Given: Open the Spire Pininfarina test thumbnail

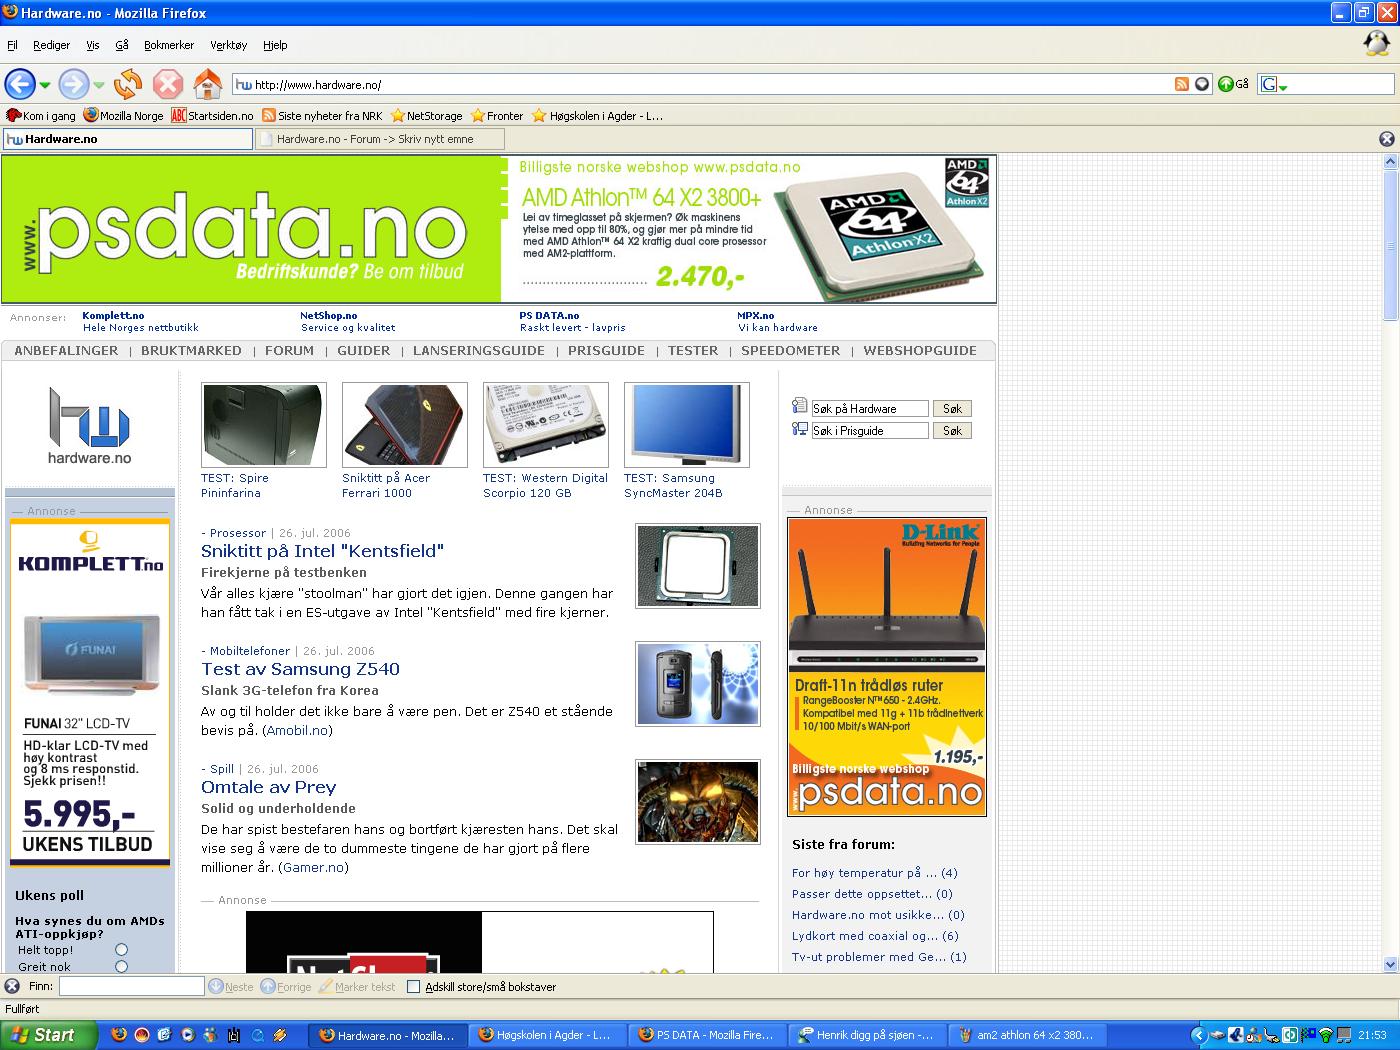Looking at the screenshot, I should (264, 424).
